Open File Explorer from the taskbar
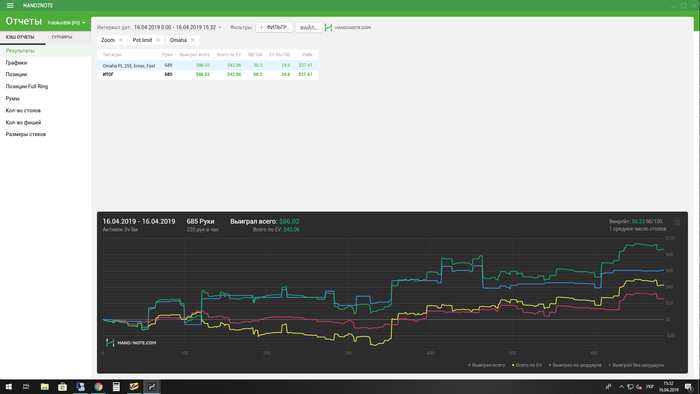The image size is (700, 394). tap(45, 386)
